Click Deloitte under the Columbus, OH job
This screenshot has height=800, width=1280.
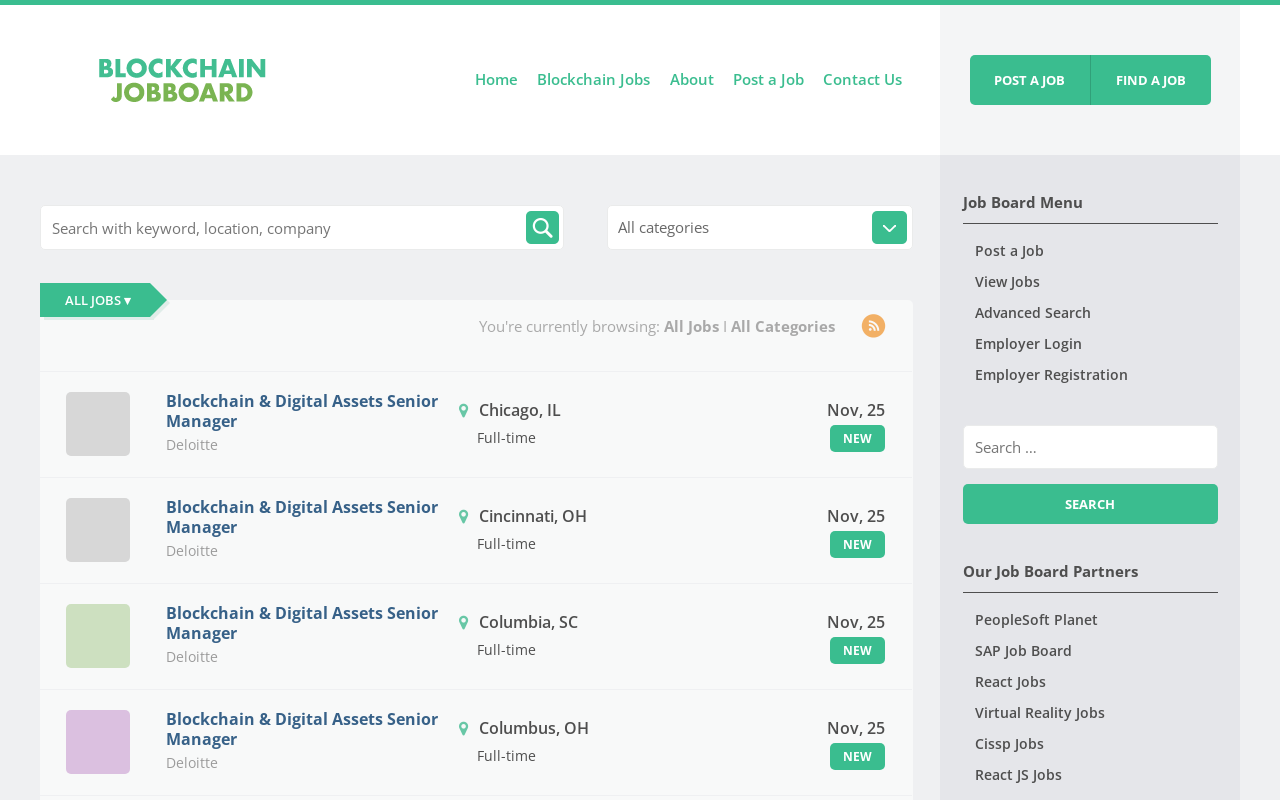[192, 763]
